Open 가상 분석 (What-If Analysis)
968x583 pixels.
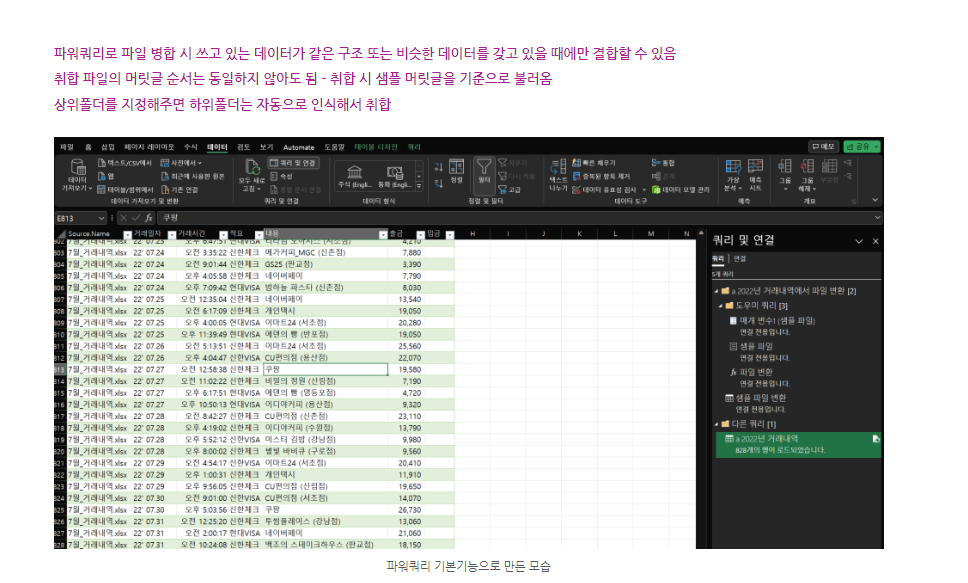[x=733, y=175]
